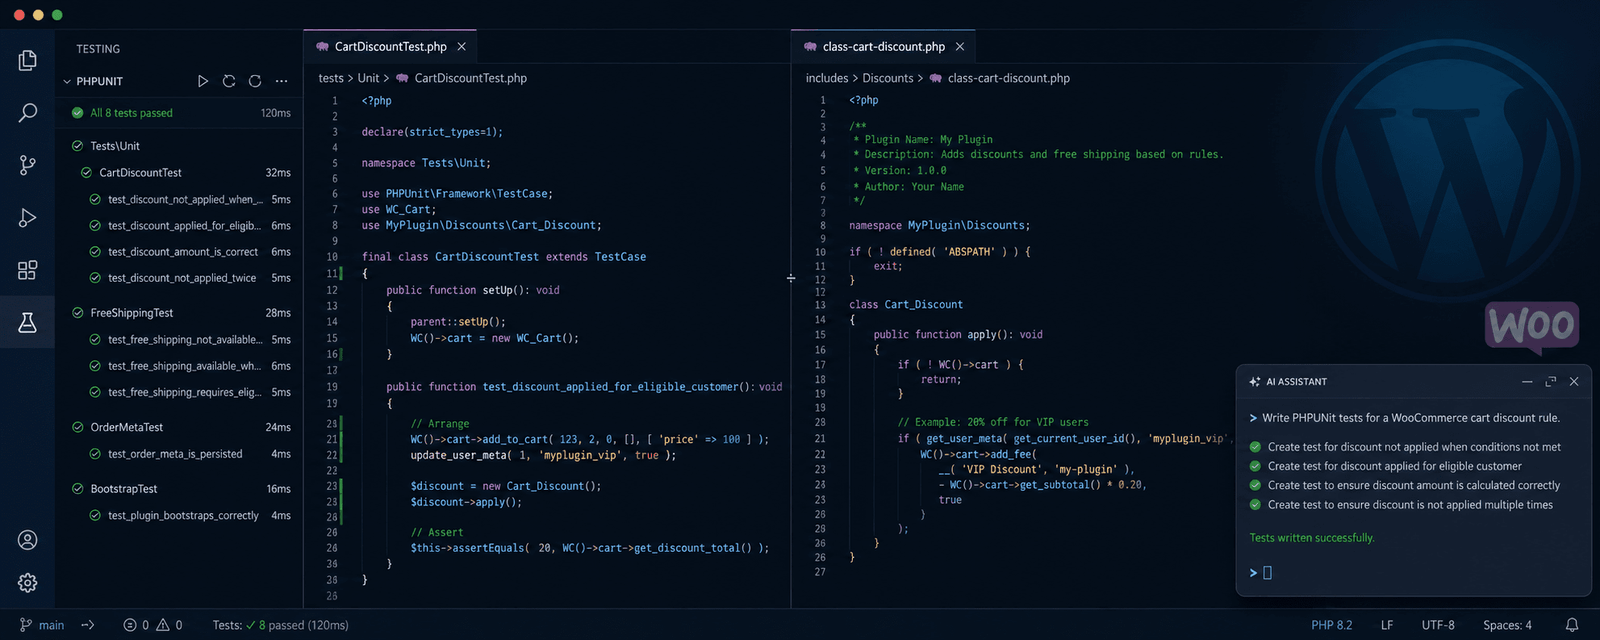Open test_discount_applied_for_eligib test
The height and width of the screenshot is (640, 1600).
179,226
